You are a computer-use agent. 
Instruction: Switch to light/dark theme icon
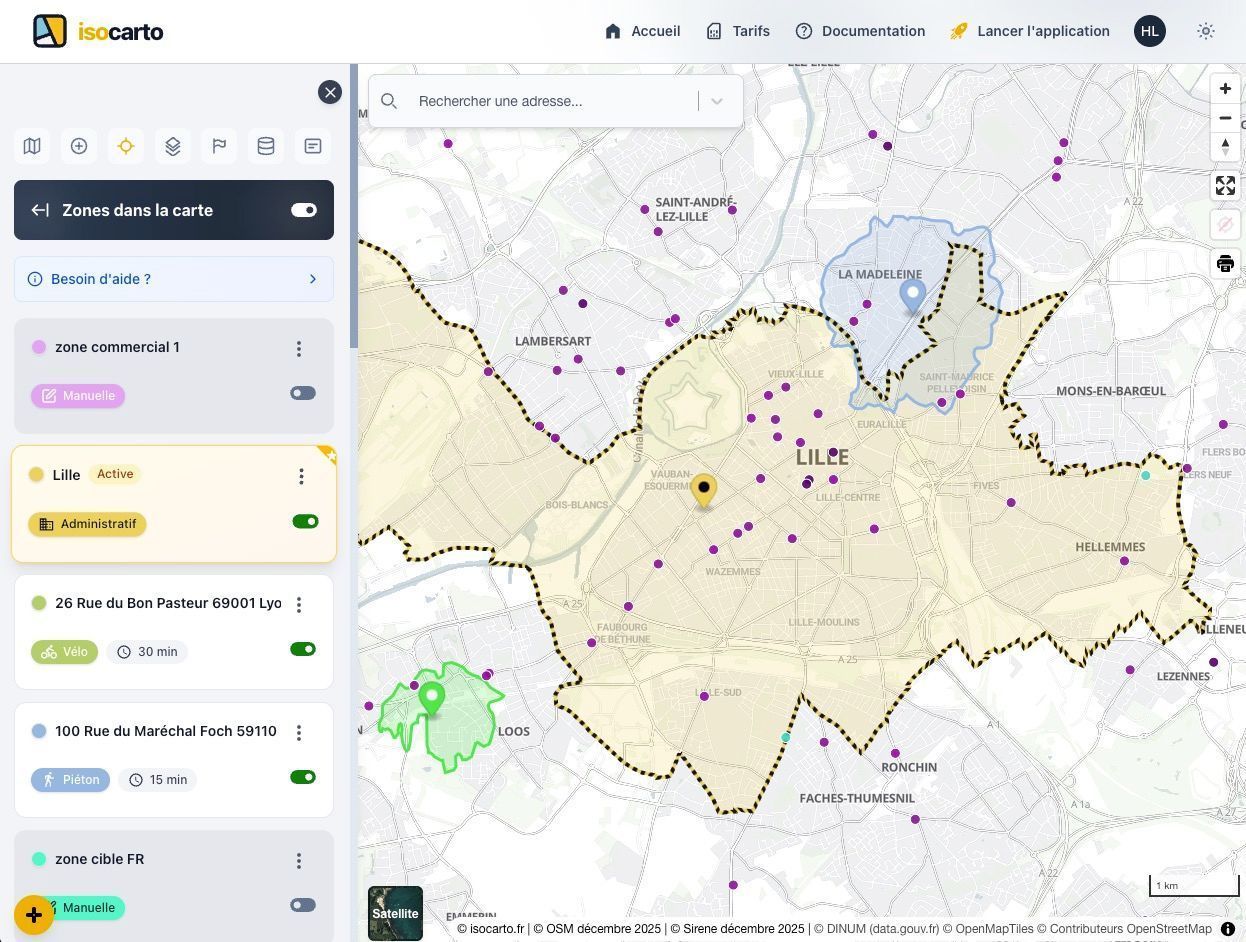pyautogui.click(x=1206, y=31)
